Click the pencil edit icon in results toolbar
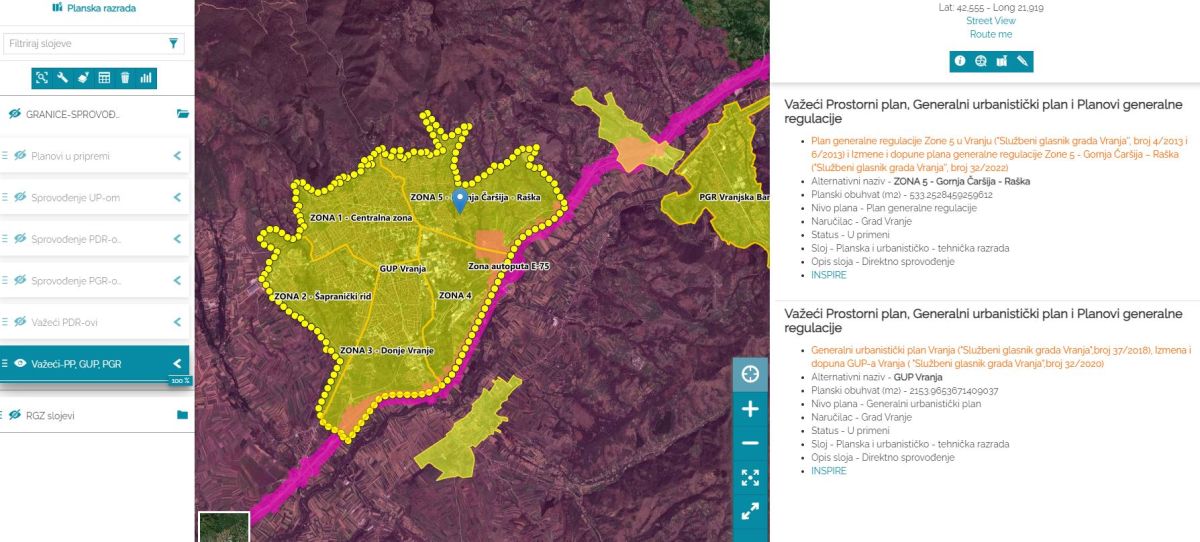This screenshot has height=542, width=1200. (1022, 61)
